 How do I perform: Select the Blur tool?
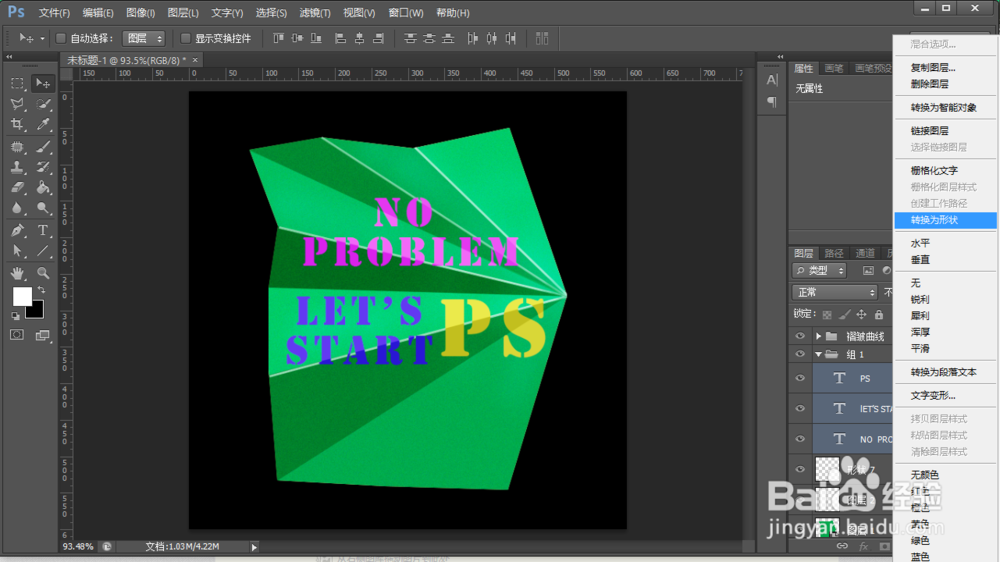click(x=17, y=208)
